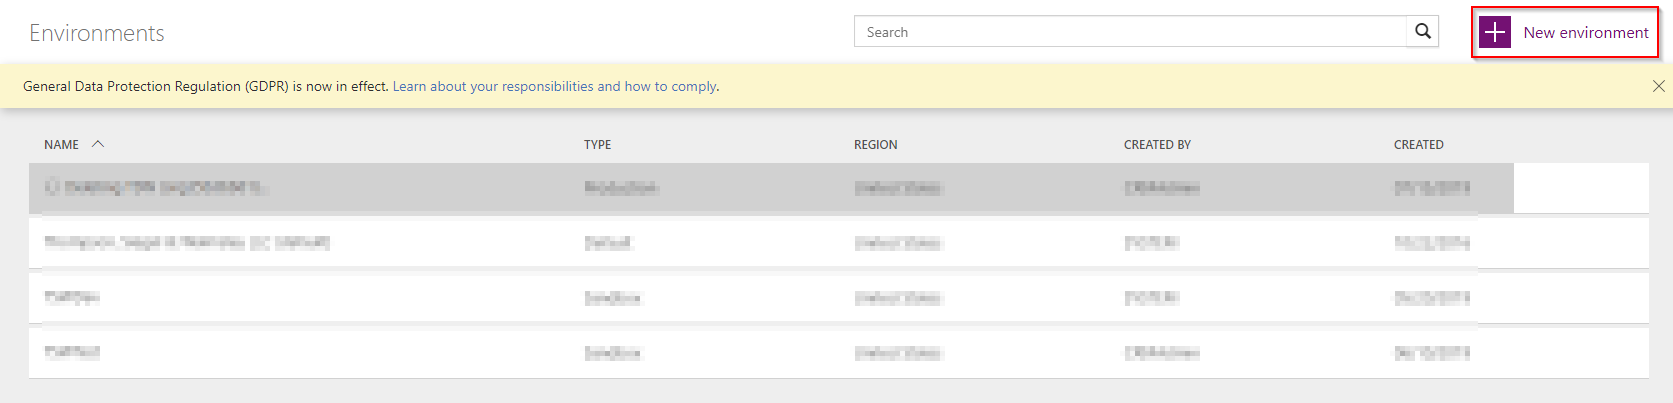Click the second row's created date
Screen dimensions: 1673x403
click(x=1431, y=243)
